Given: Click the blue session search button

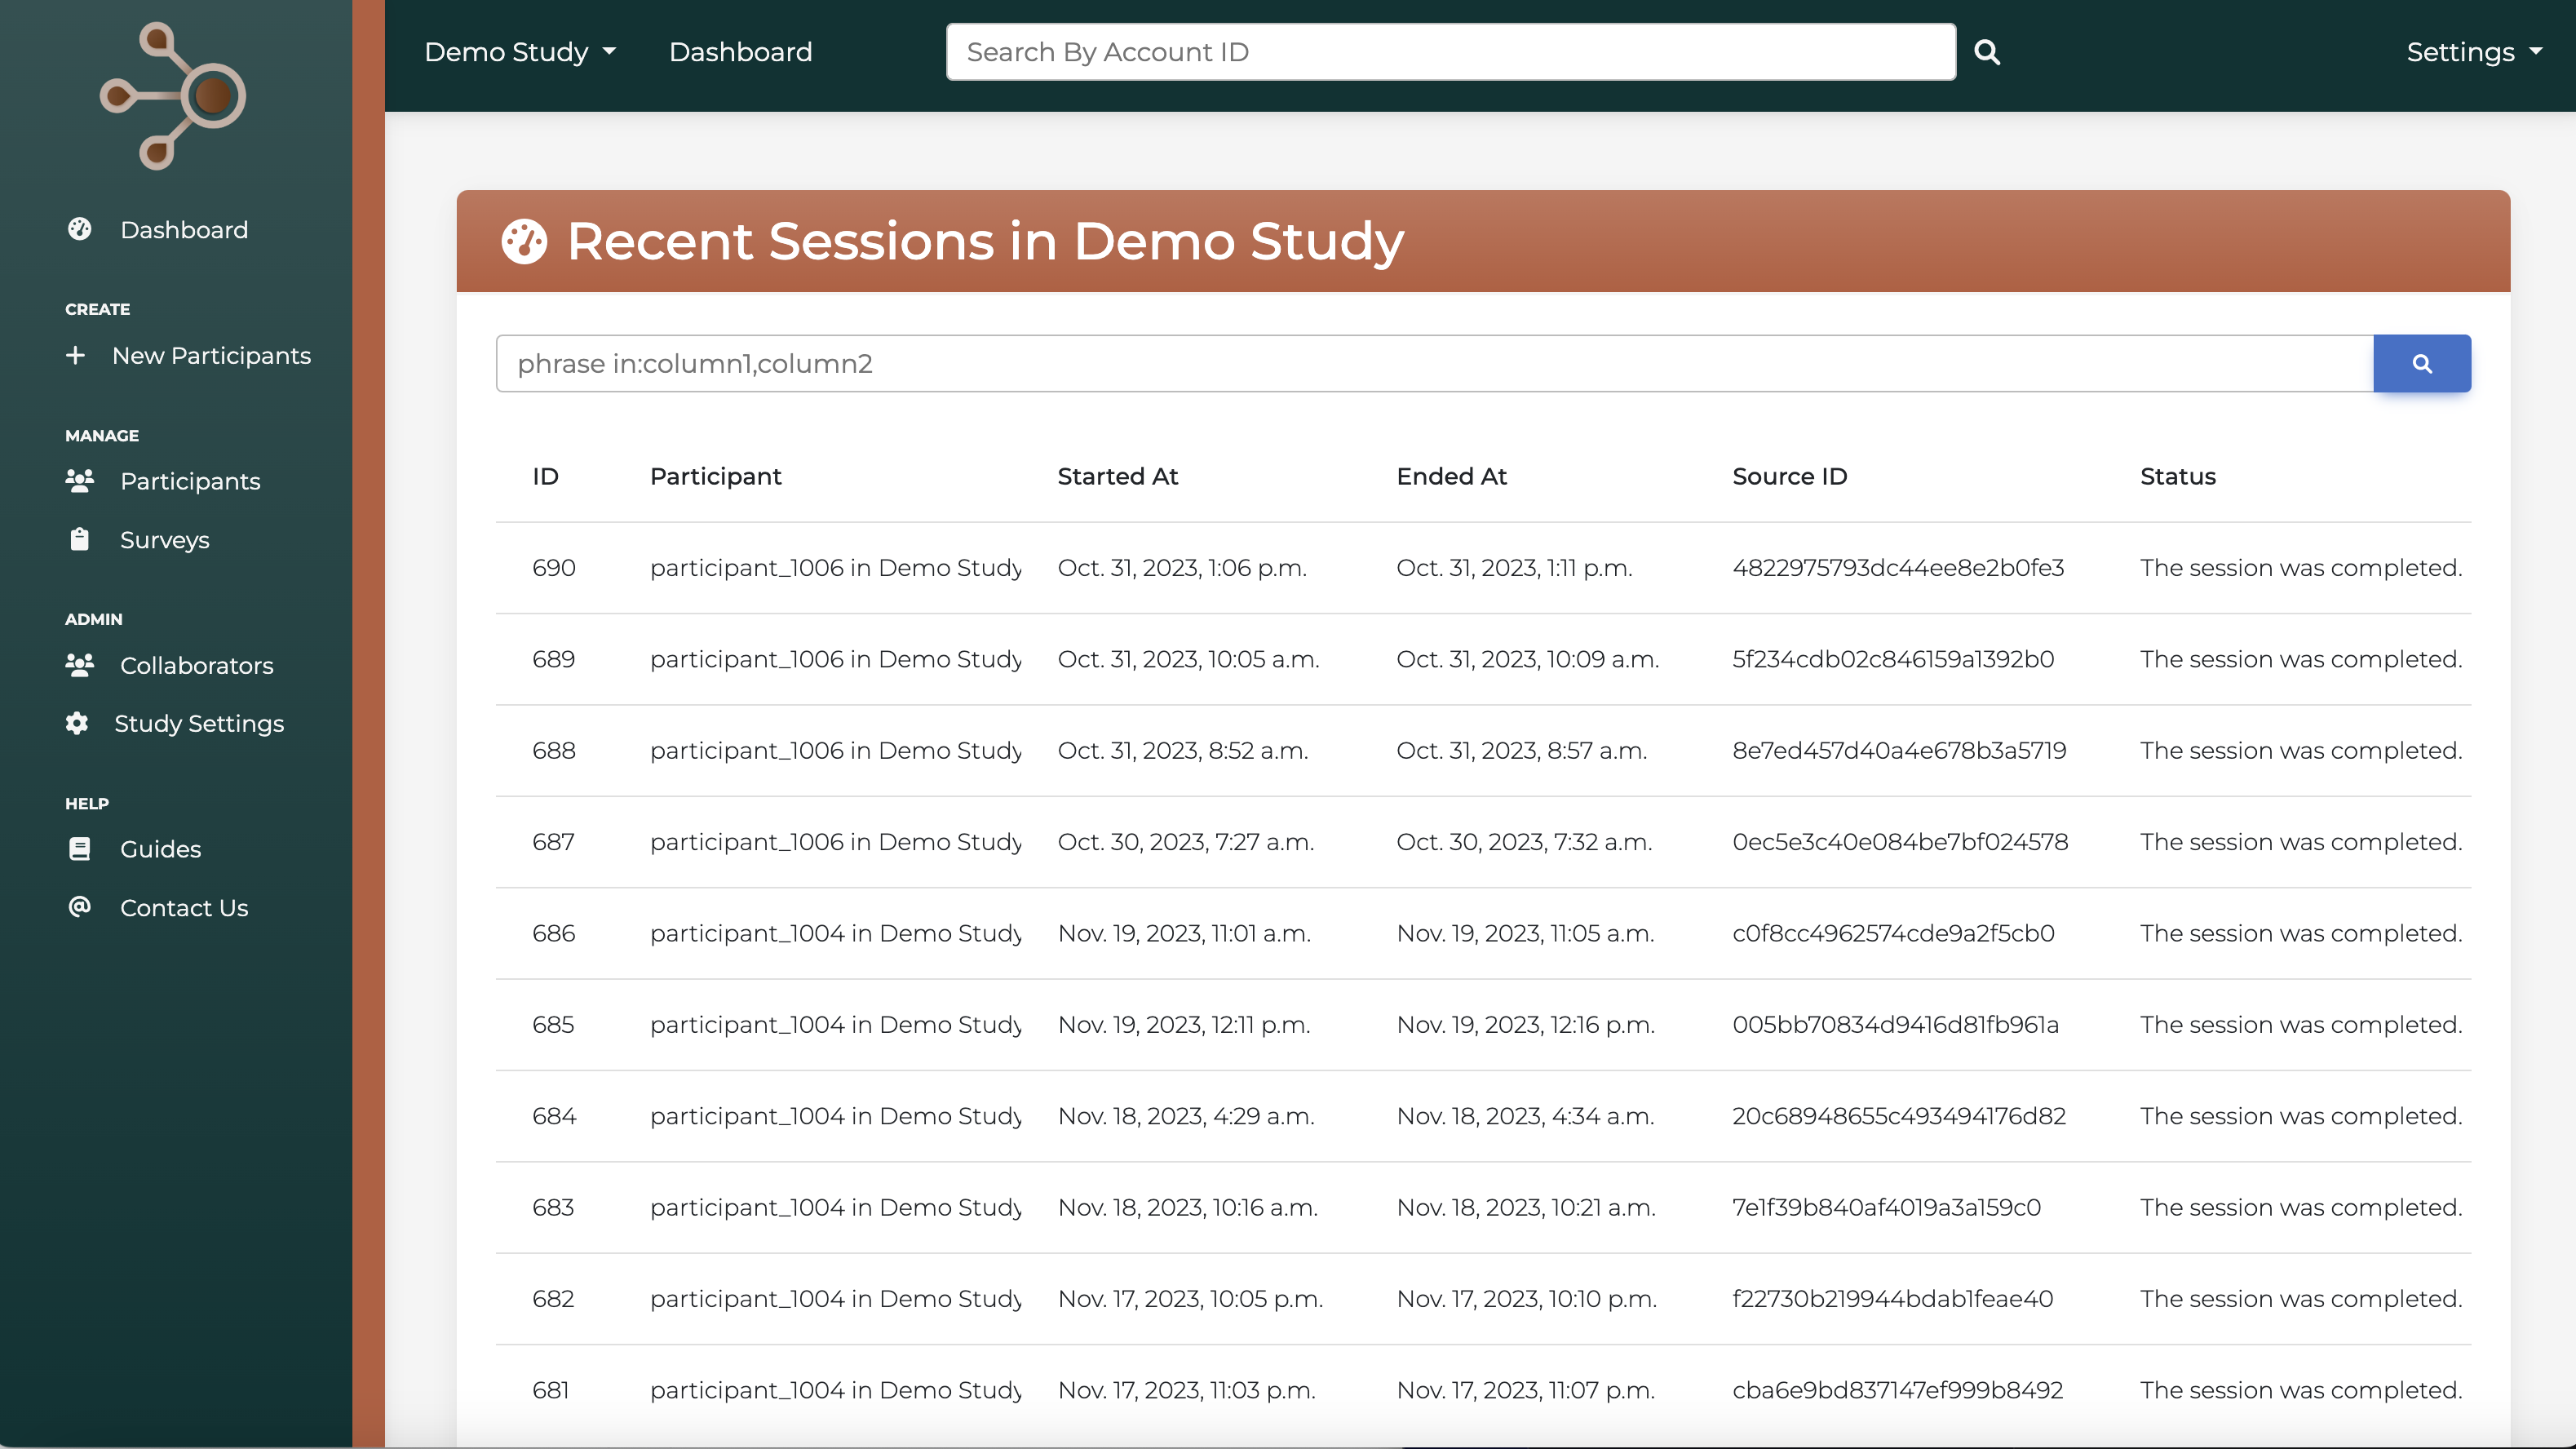Looking at the screenshot, I should pyautogui.click(x=2422, y=363).
